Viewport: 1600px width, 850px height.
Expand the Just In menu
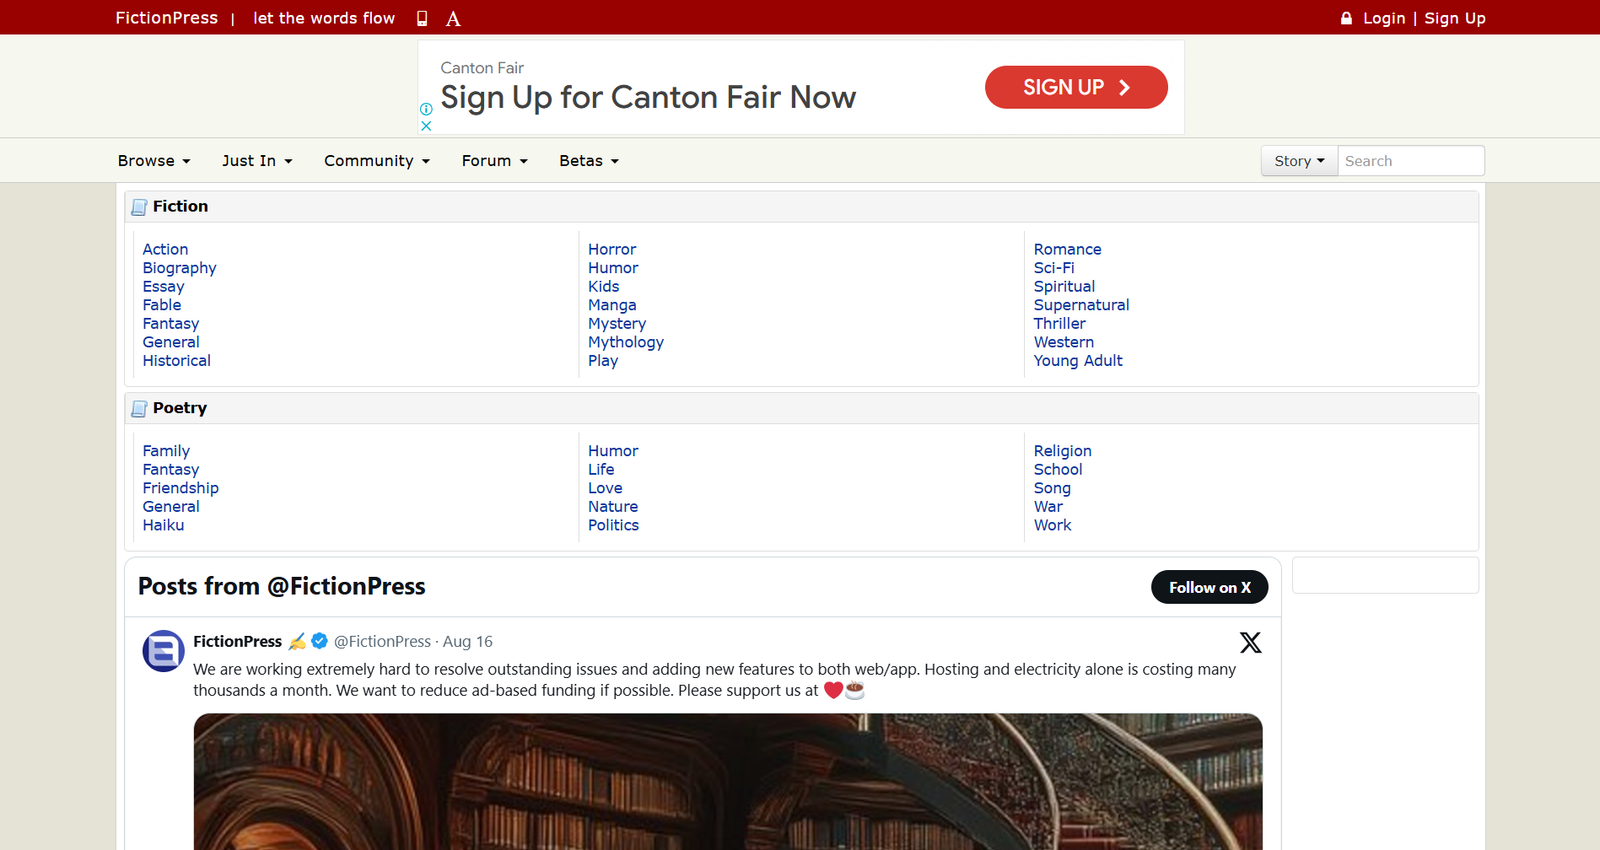coord(257,161)
